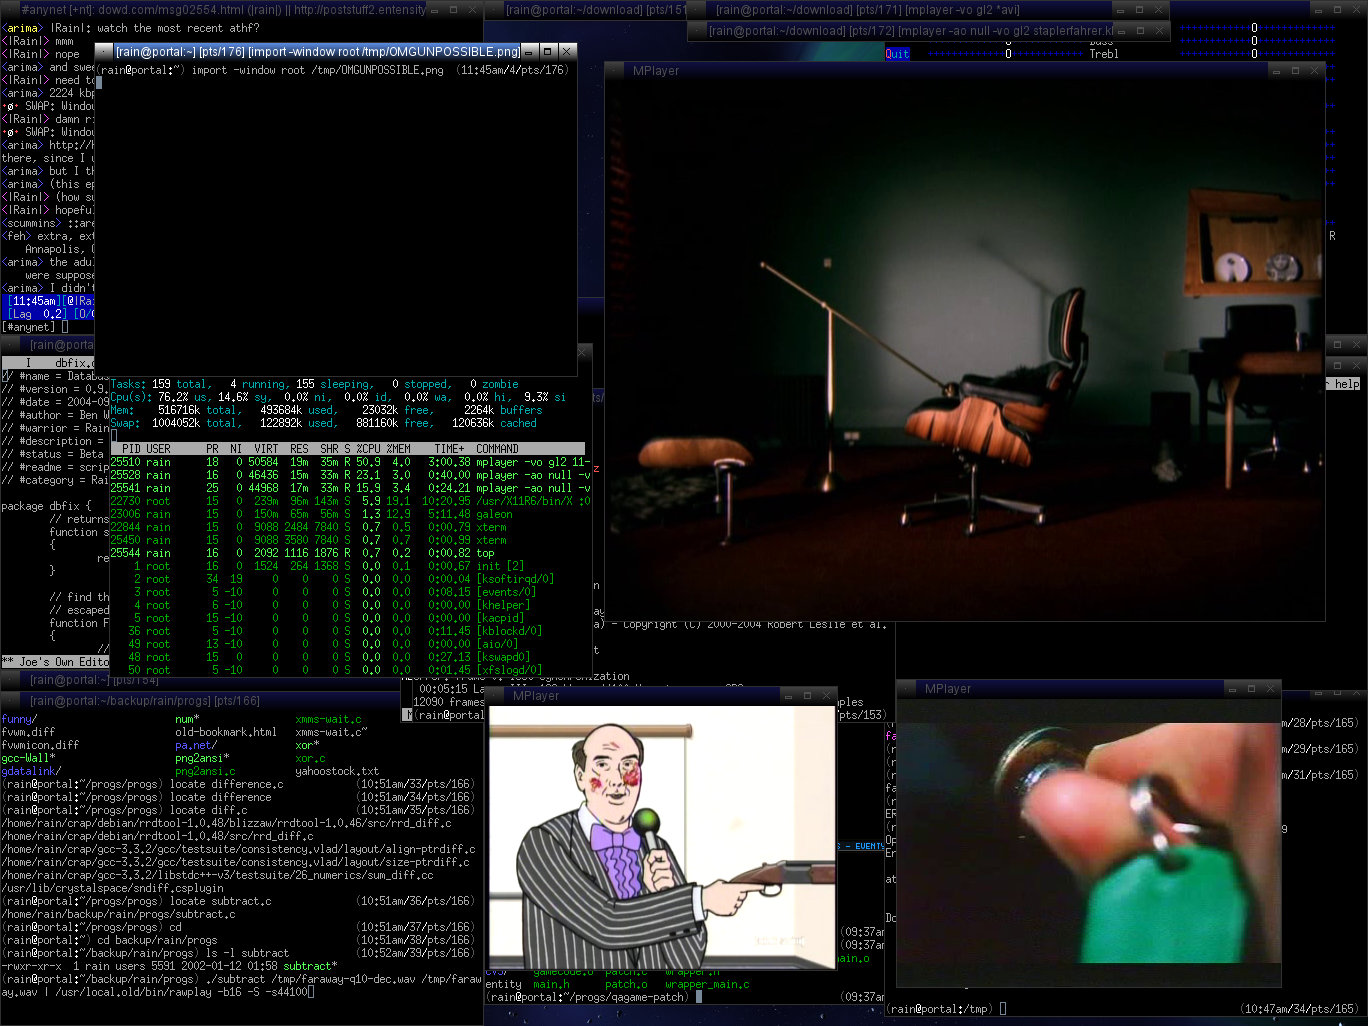
Task: Maximize the keyring MPlayer window
Action: point(1251,689)
